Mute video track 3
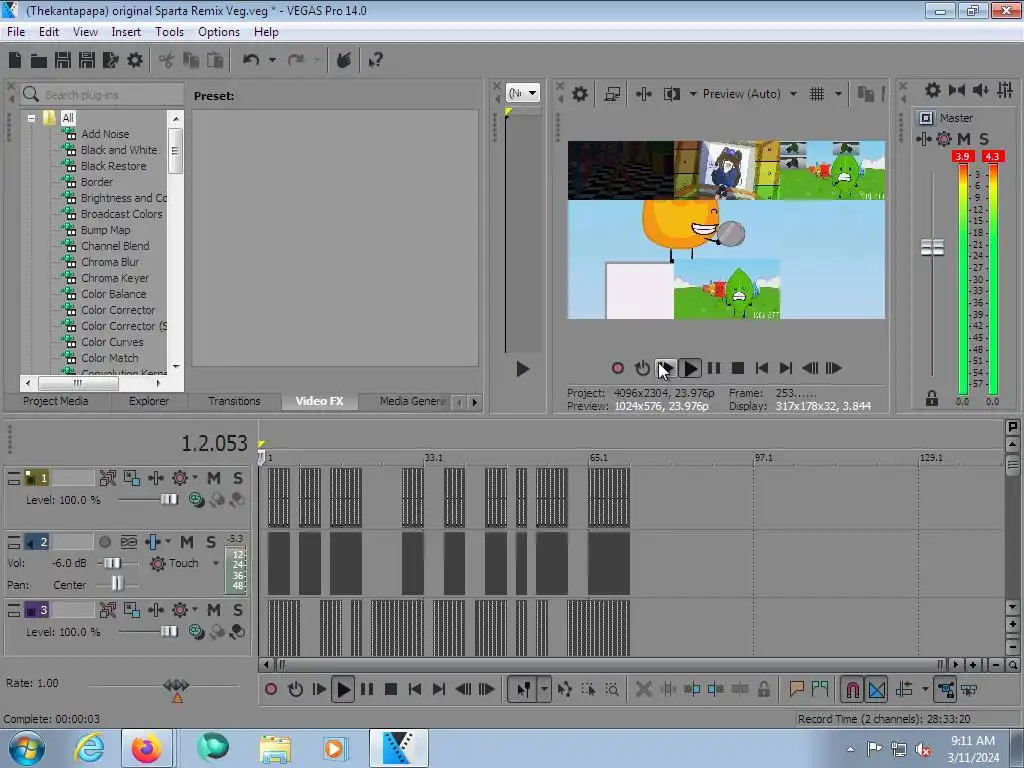Screen dimensions: 1024x768 (214, 610)
